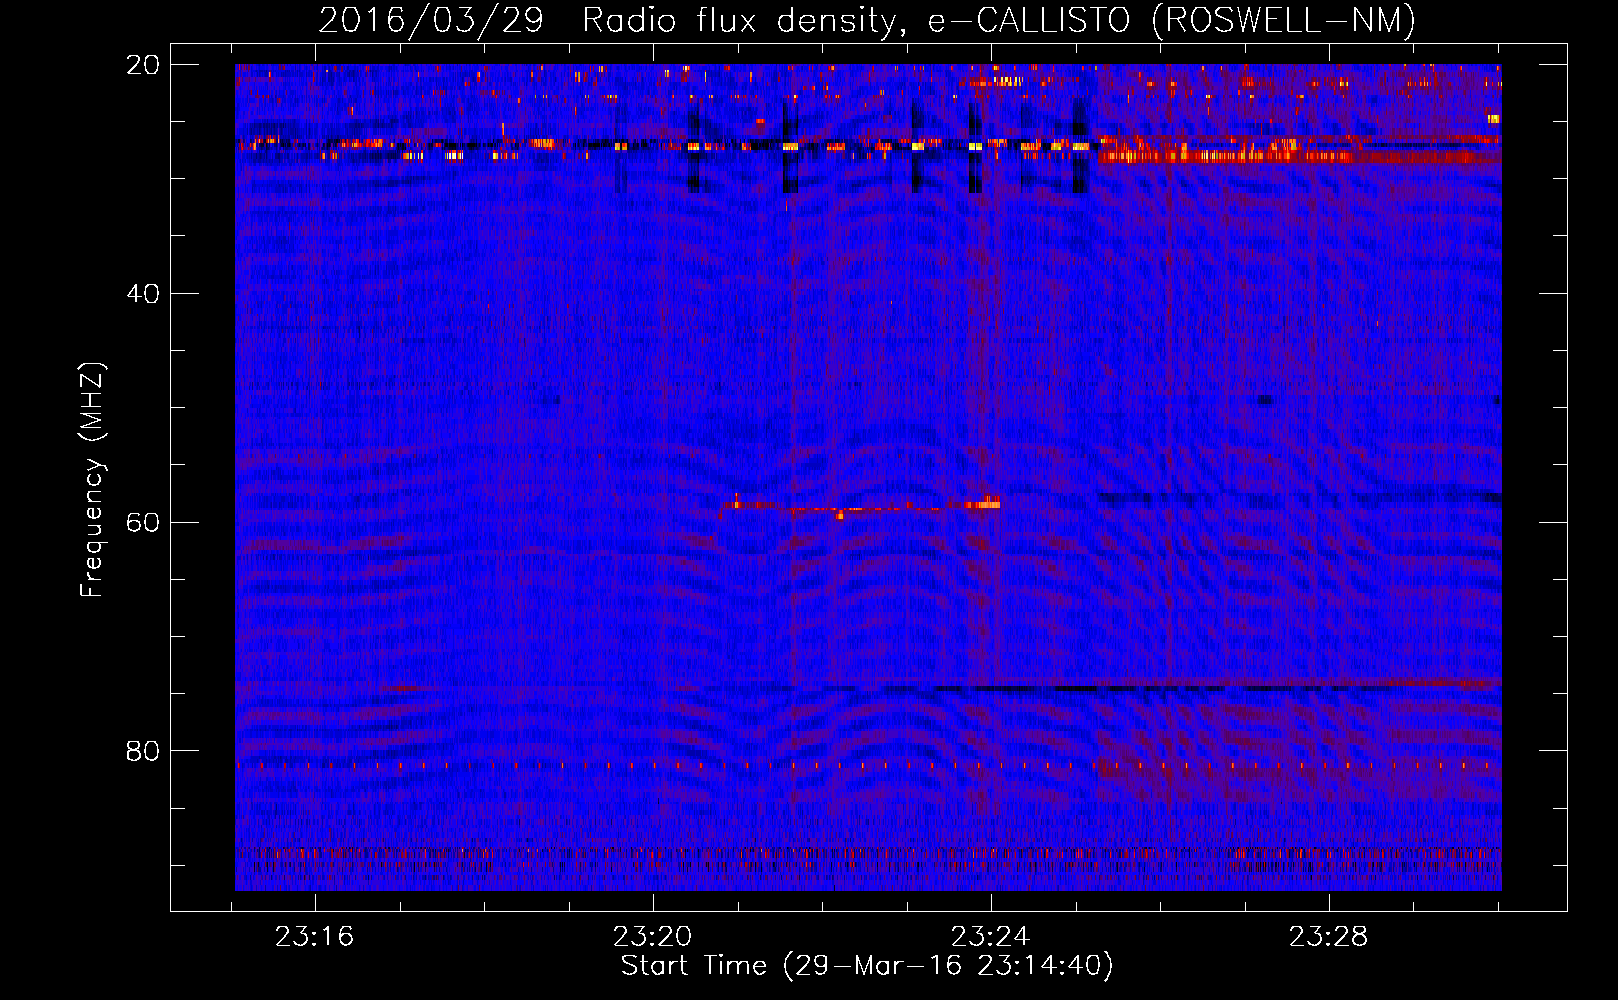Click the plot title text at top

[867, 20]
